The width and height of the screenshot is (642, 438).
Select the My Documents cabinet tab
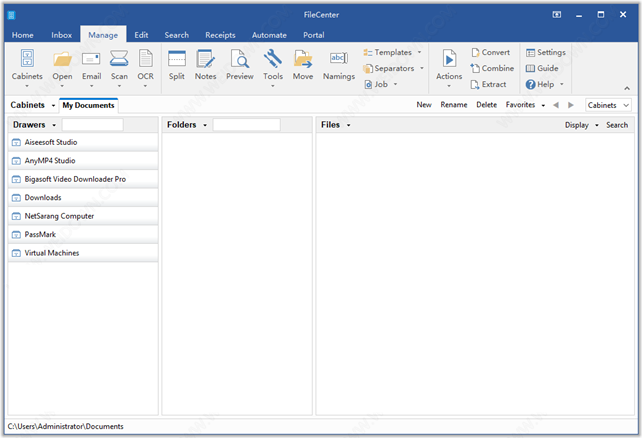coord(88,106)
